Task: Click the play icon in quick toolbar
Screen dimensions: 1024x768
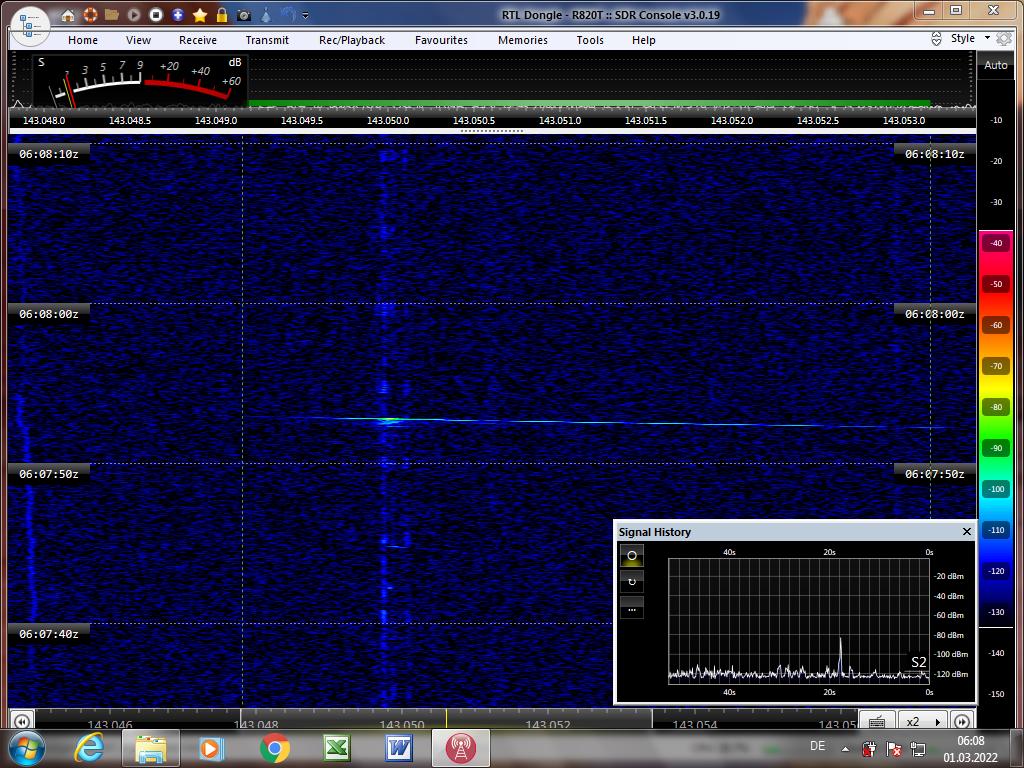Action: (x=134, y=14)
